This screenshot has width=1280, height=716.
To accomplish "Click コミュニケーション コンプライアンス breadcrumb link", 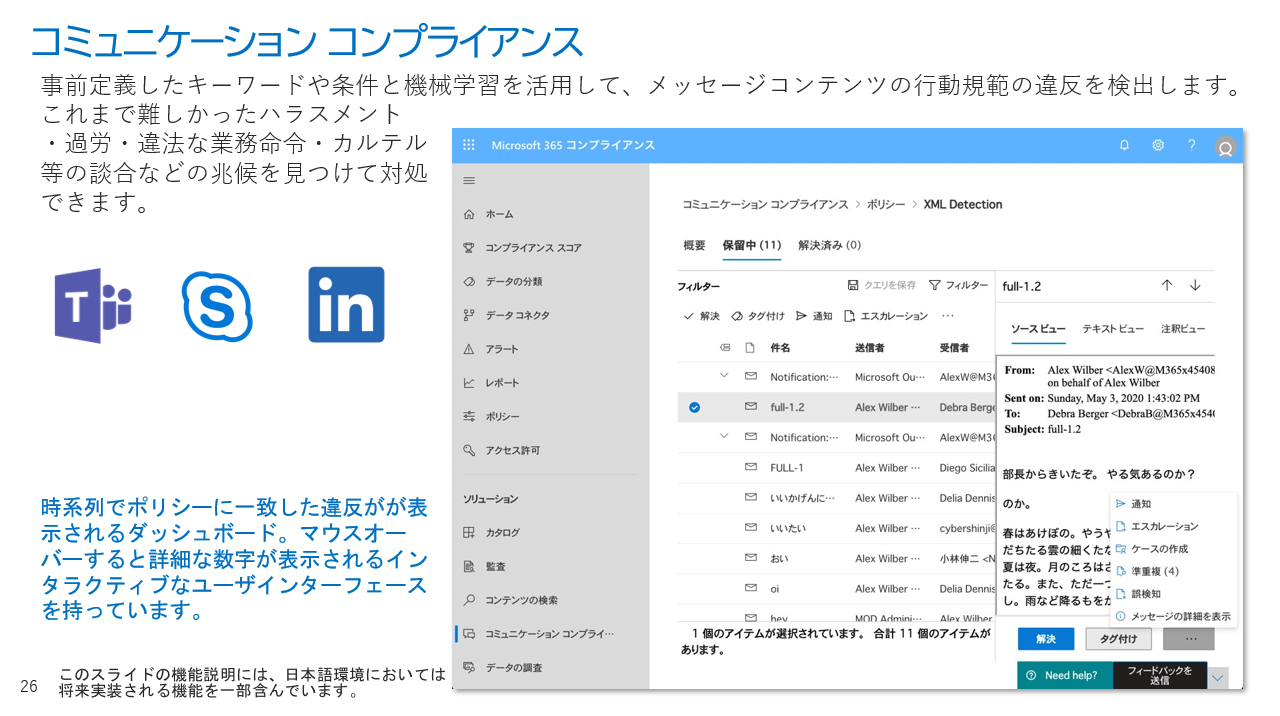I will [765, 204].
